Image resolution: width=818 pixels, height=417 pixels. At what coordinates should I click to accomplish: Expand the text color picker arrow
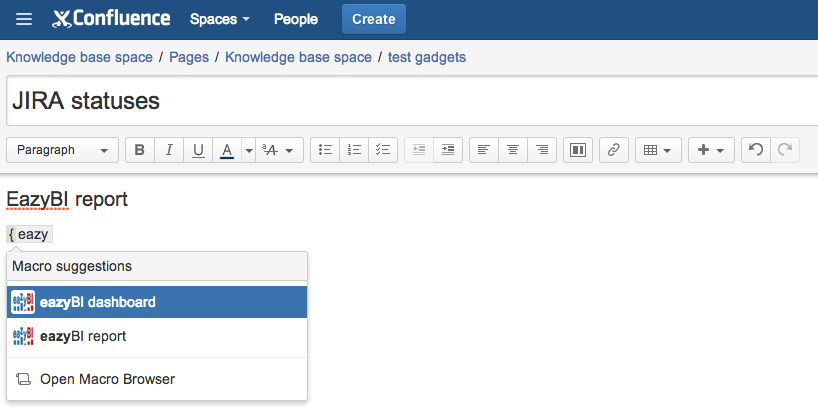point(248,150)
